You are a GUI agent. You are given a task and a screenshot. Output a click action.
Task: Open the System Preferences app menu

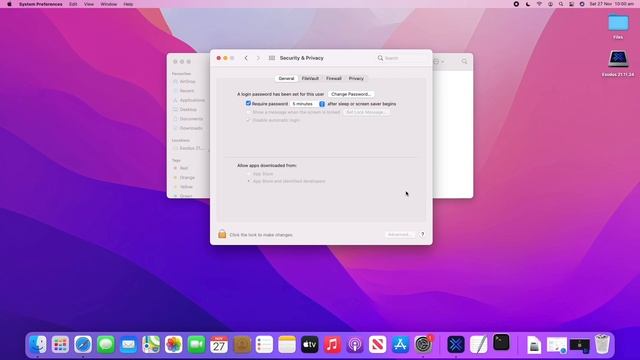tap(40, 4)
